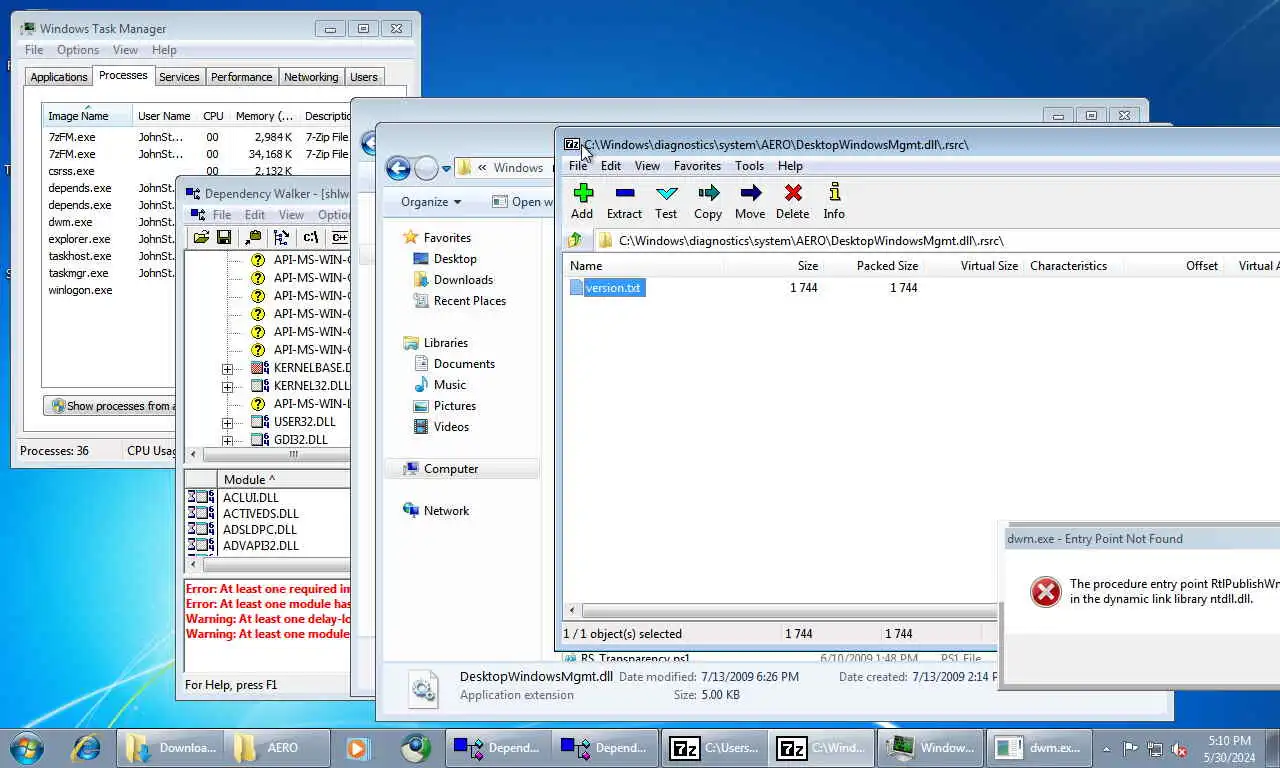1280x768 pixels.
Task: Switch to Applications tab in Task Manager
Action: point(59,77)
